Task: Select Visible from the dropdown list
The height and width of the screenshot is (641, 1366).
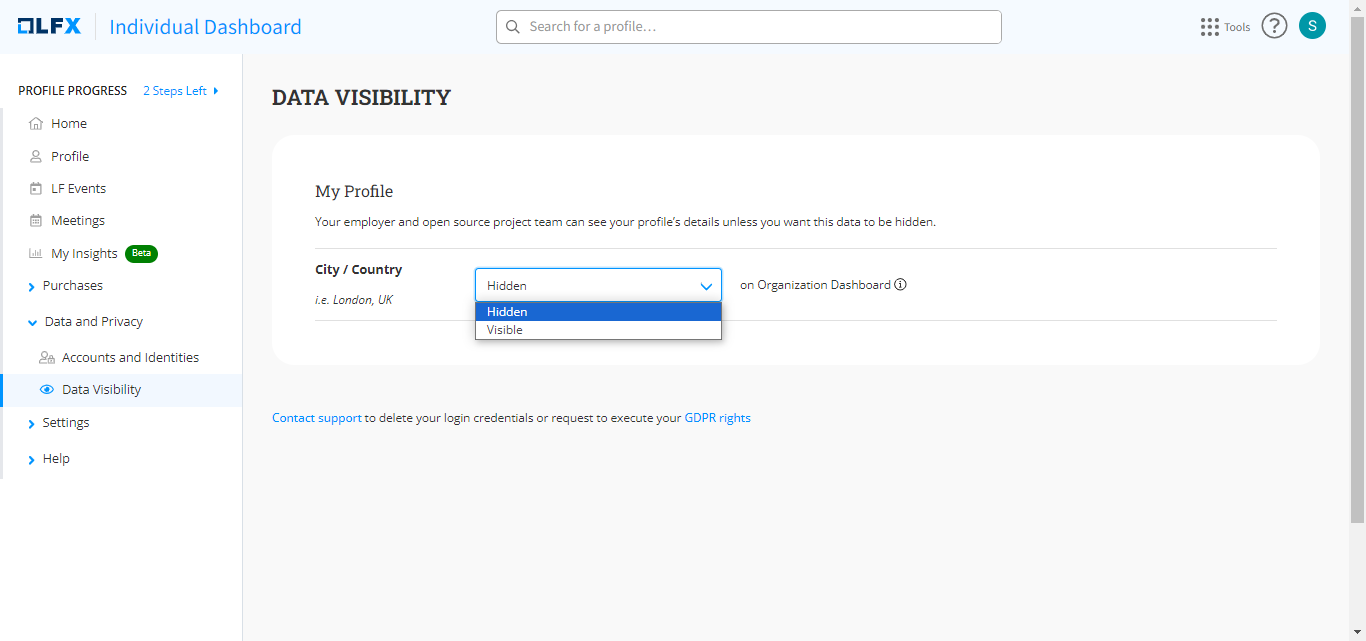Action: click(x=505, y=330)
